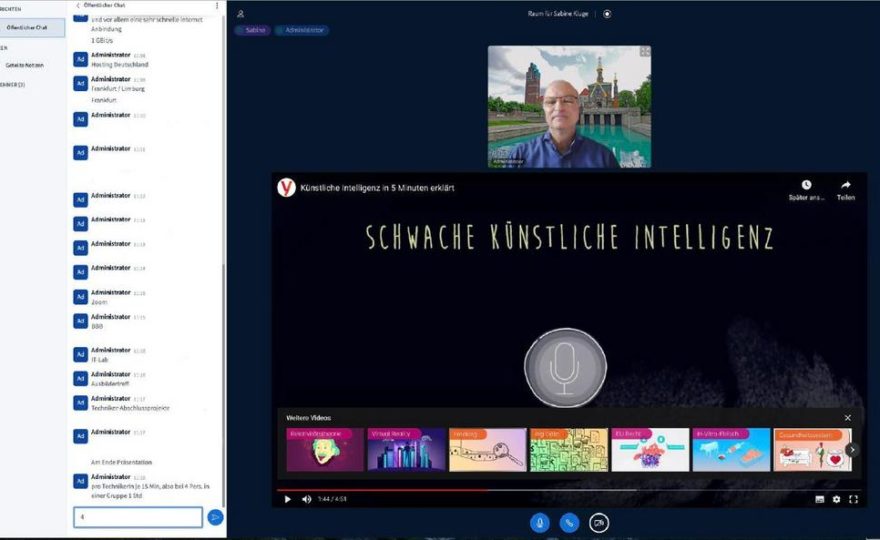
Task: Click the video time display 1:44 / 4:58
Action: point(332,499)
